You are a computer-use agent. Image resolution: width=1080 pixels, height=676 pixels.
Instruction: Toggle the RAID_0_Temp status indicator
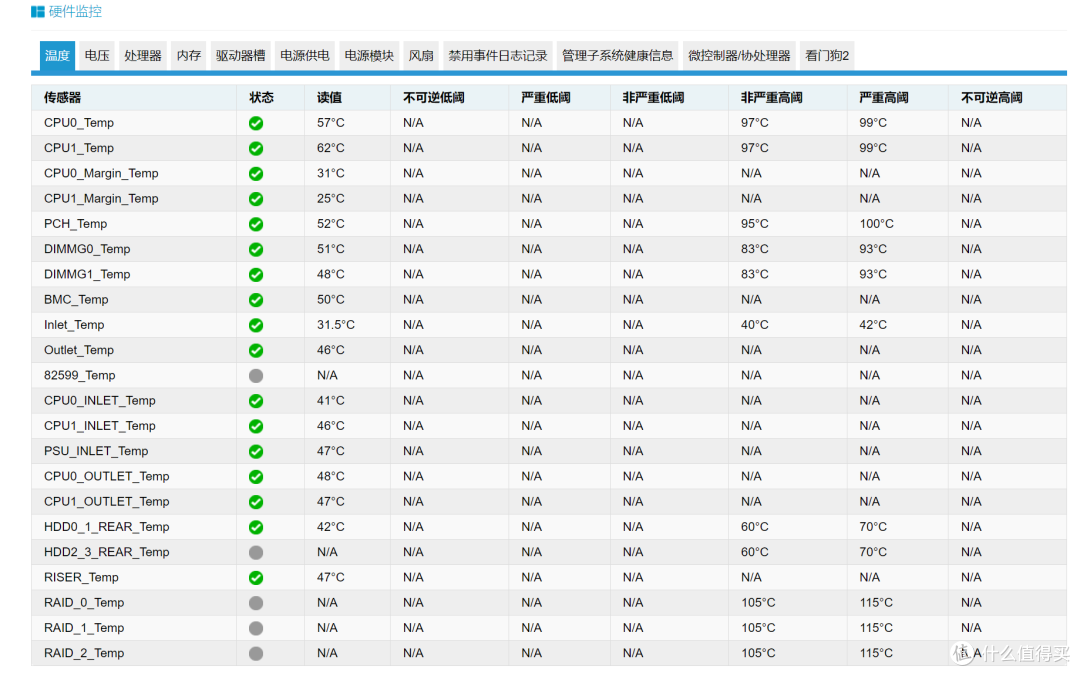(x=256, y=602)
